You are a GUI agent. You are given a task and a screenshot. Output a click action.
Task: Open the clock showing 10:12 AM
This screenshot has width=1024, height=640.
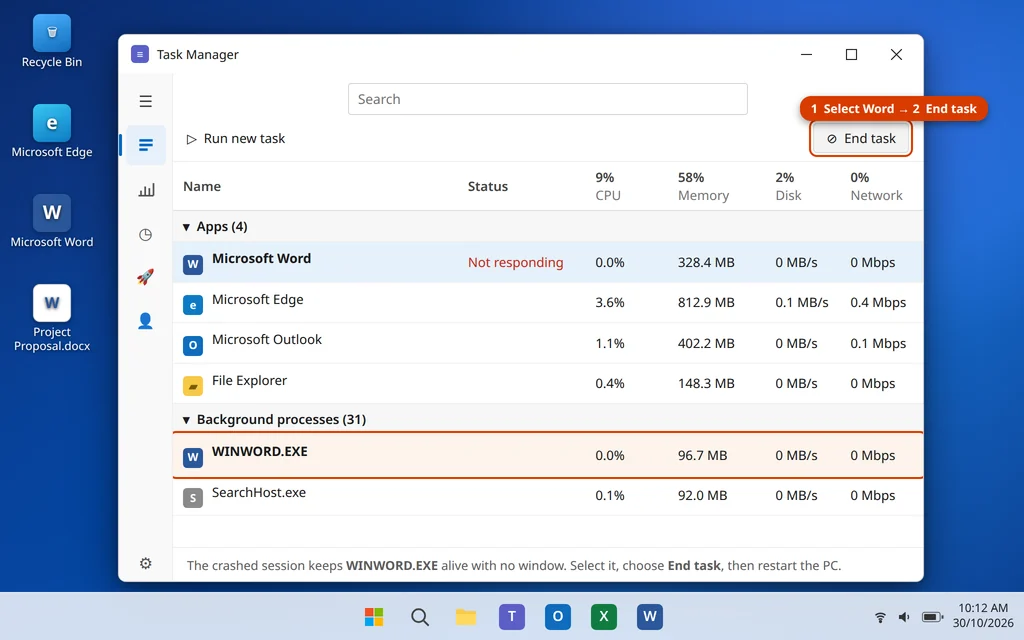pos(983,616)
